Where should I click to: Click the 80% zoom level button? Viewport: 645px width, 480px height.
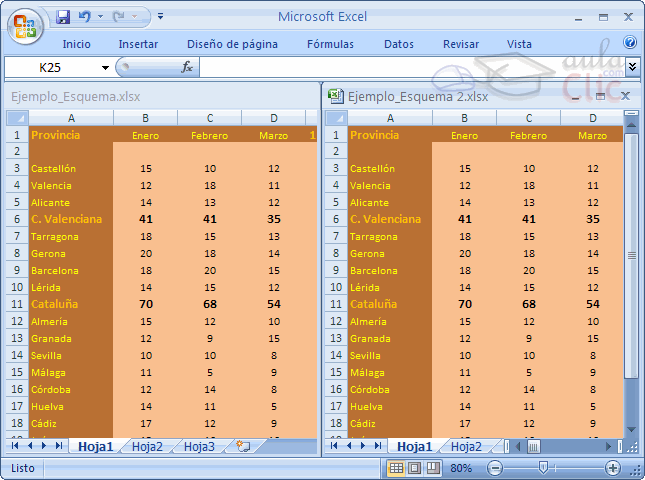tap(461, 468)
